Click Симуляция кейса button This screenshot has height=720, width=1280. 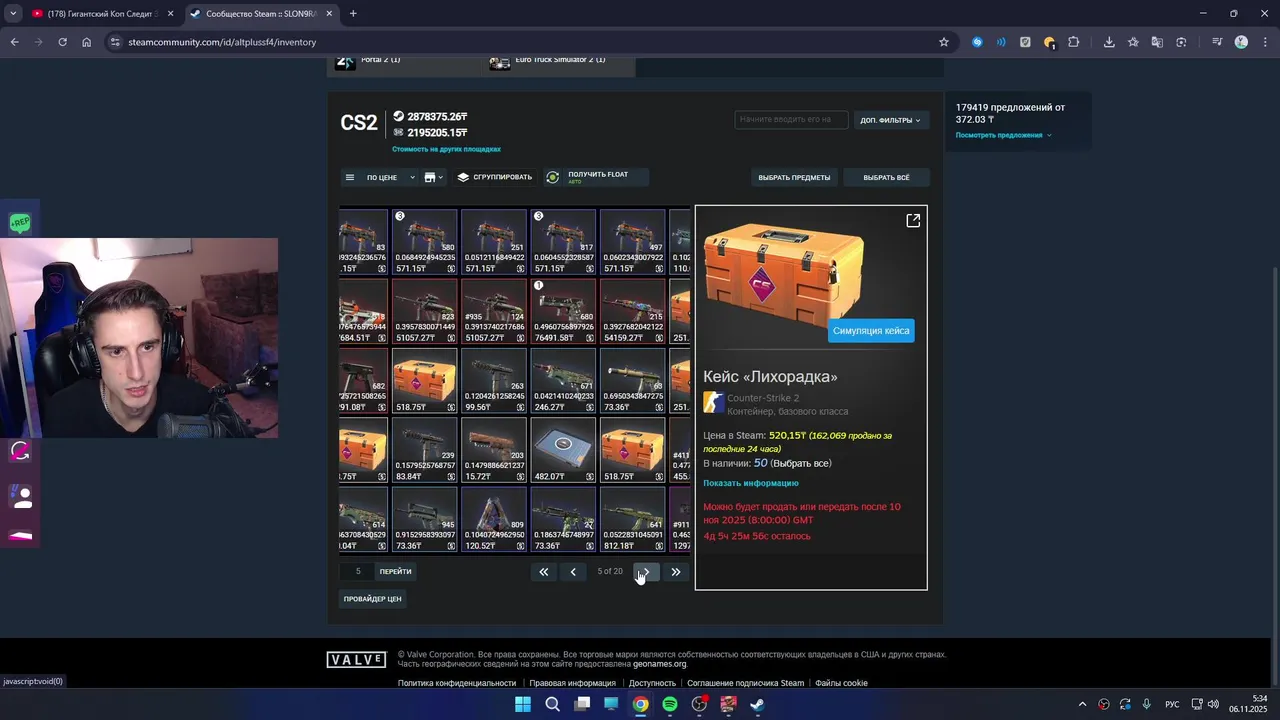[x=871, y=331]
